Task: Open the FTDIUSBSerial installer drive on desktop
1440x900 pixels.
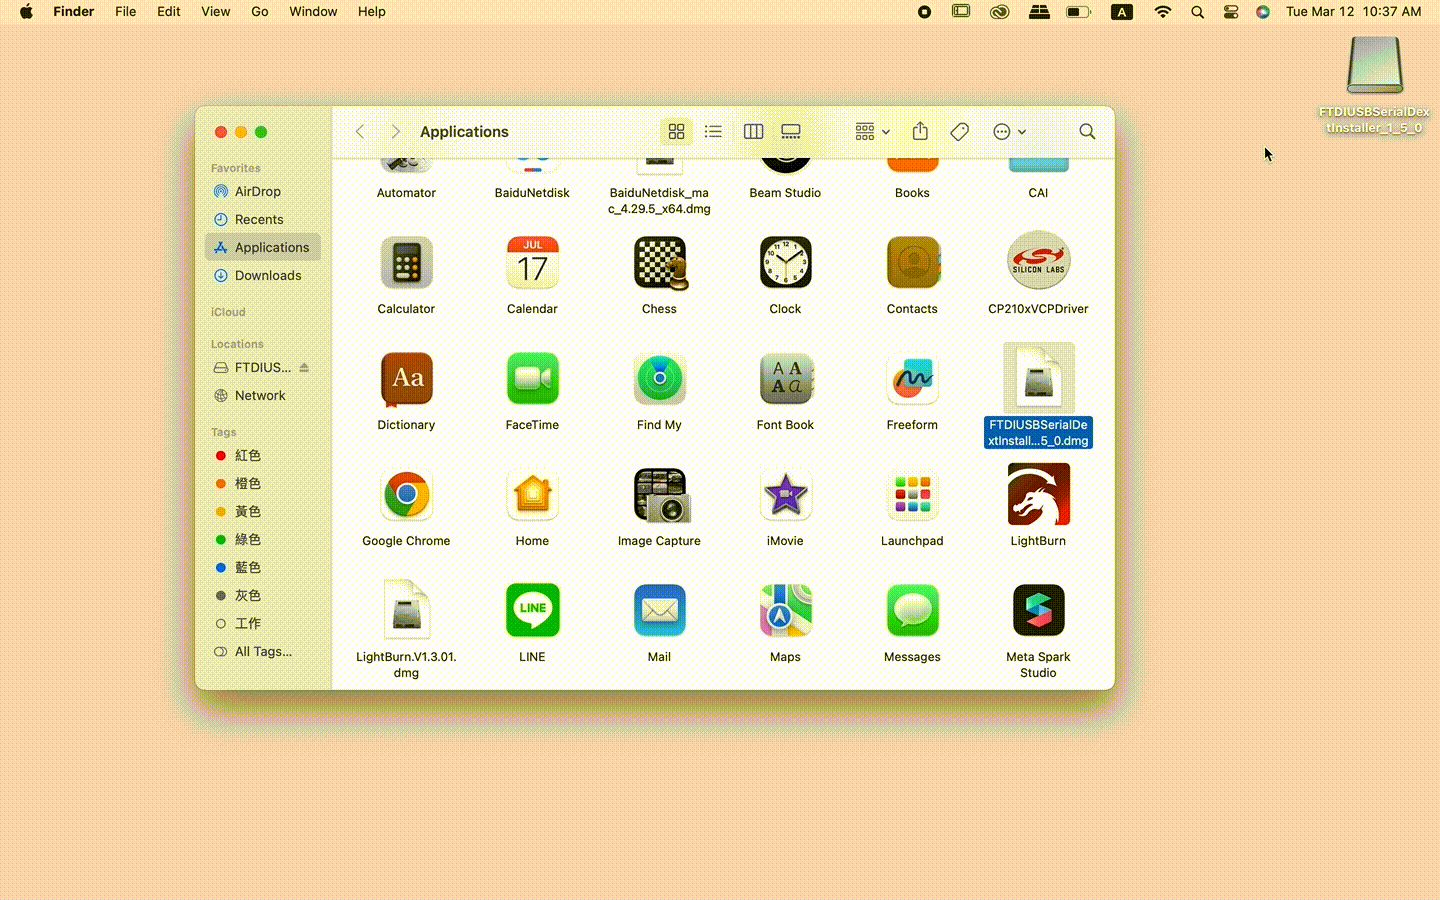Action: click(1374, 67)
